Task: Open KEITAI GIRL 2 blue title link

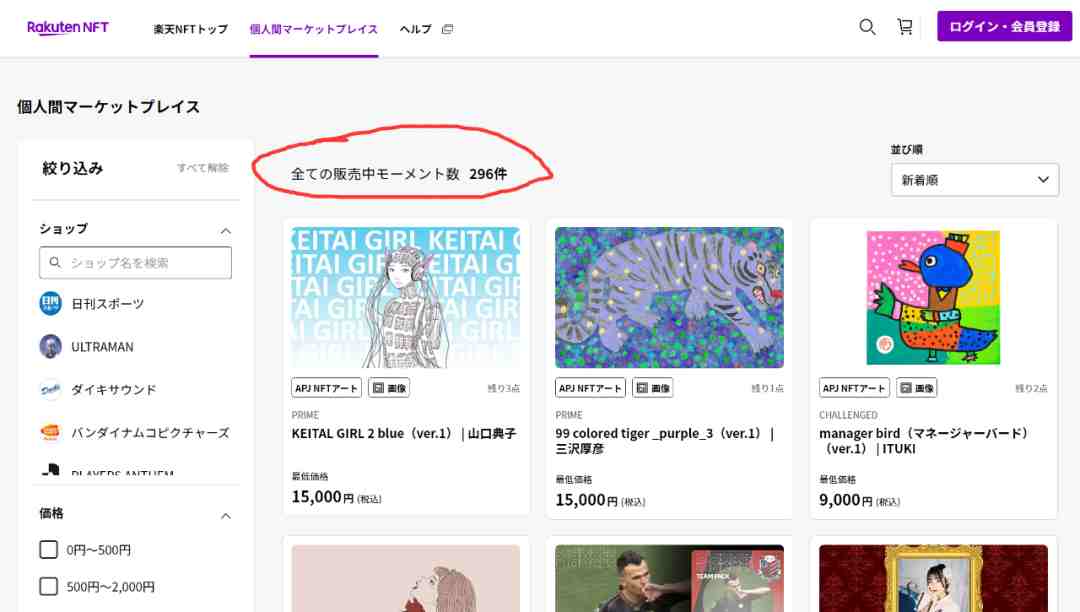Action: coord(404,433)
